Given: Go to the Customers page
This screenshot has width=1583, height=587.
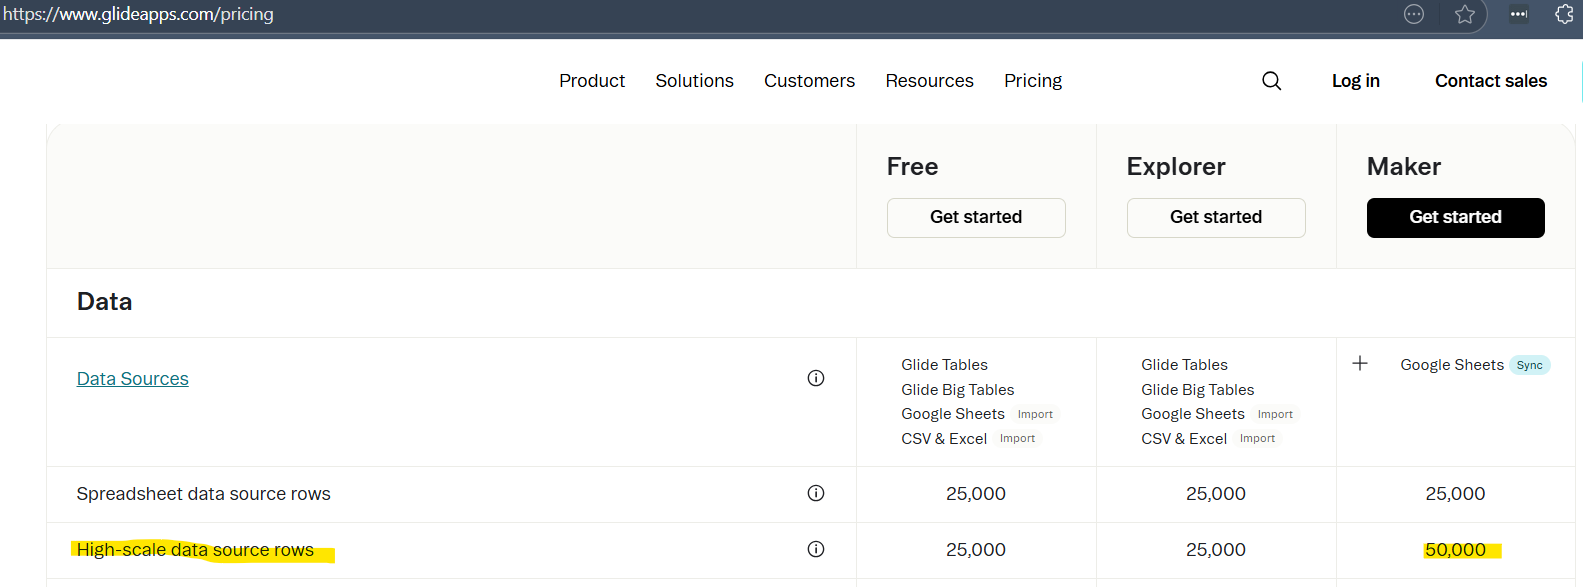Looking at the screenshot, I should point(809,81).
